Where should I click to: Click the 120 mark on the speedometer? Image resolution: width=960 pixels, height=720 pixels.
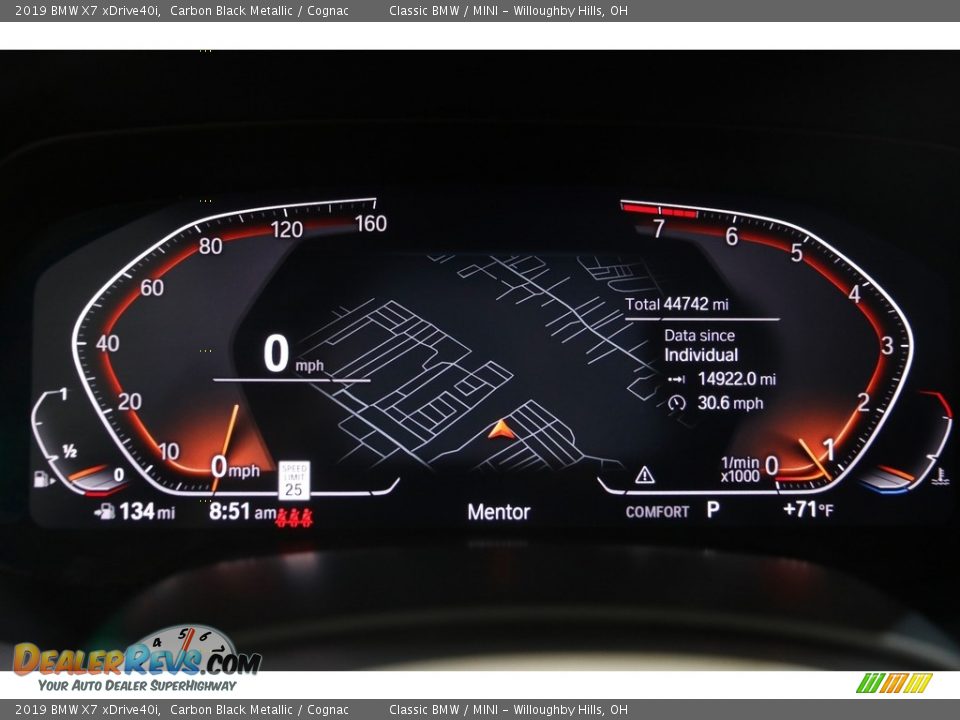(x=287, y=230)
